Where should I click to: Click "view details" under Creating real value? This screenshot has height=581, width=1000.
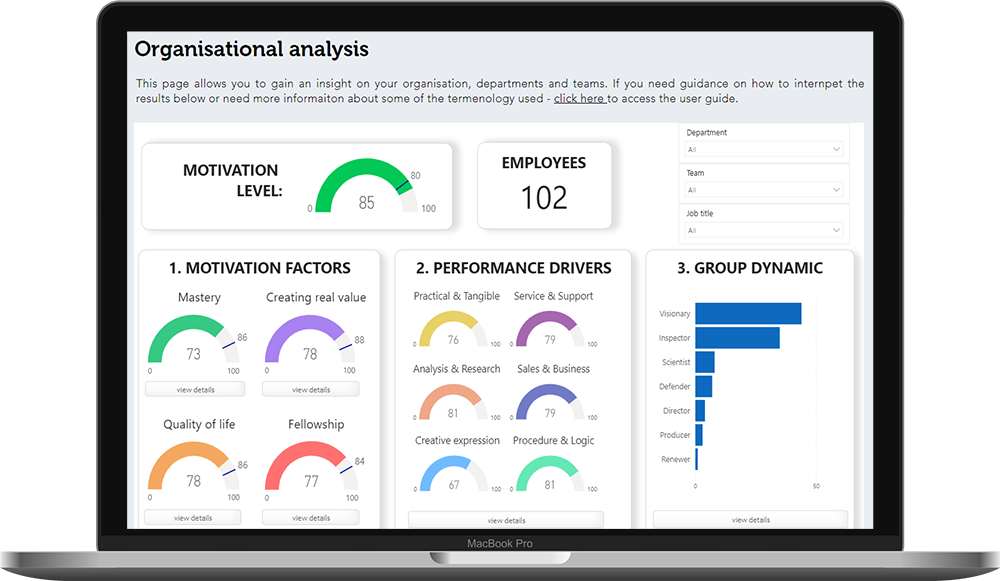(310, 389)
